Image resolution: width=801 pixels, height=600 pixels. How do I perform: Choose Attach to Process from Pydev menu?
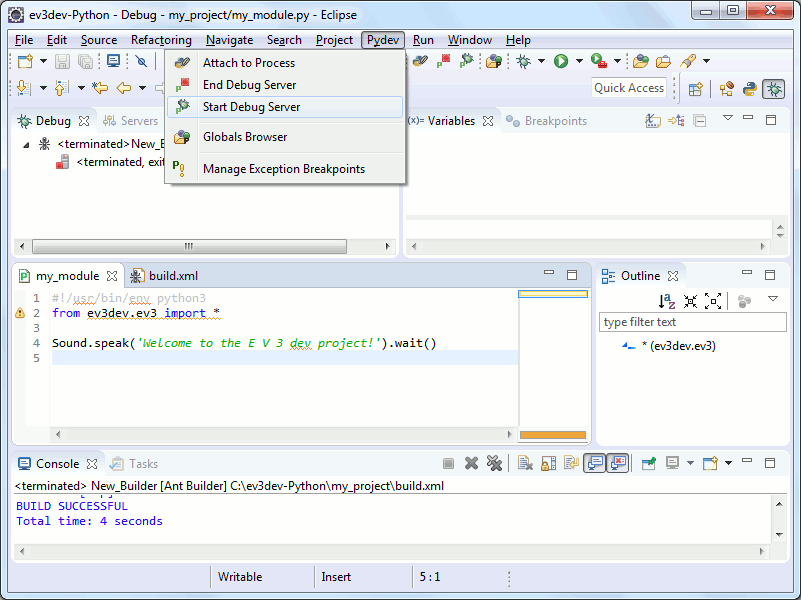[285, 63]
